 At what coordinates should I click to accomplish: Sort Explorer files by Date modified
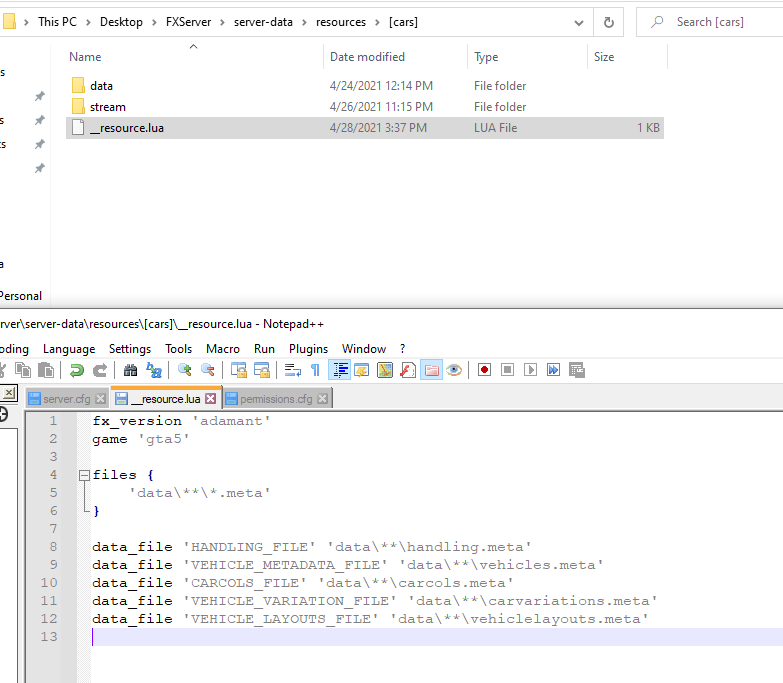tap(367, 57)
